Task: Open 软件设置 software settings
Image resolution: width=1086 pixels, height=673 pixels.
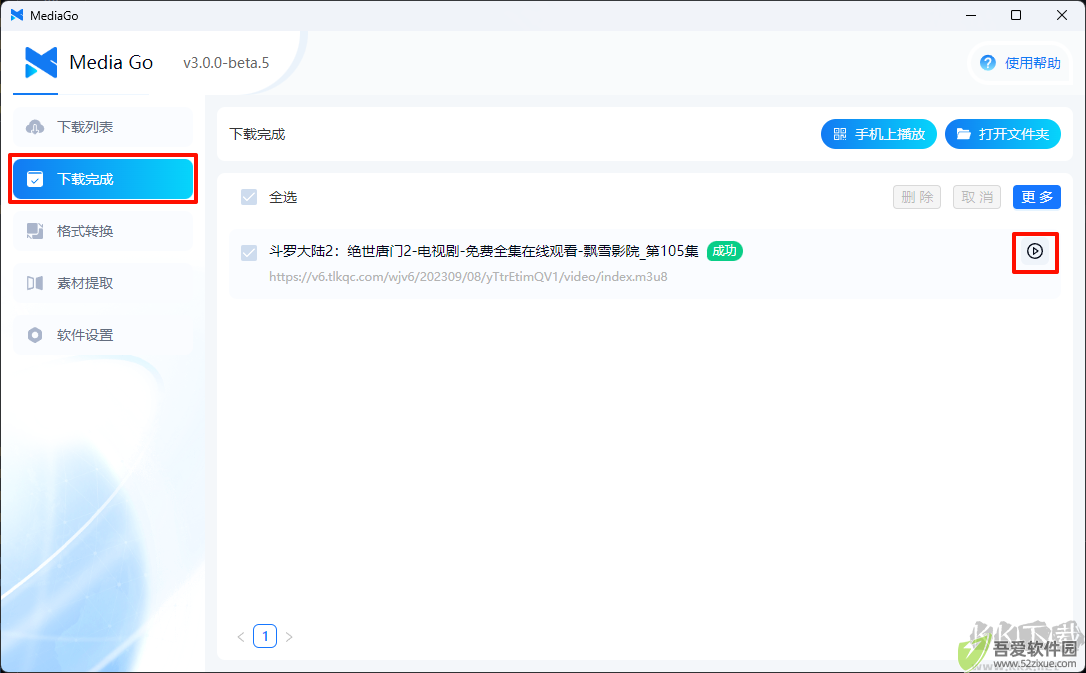Action: click(x=103, y=335)
